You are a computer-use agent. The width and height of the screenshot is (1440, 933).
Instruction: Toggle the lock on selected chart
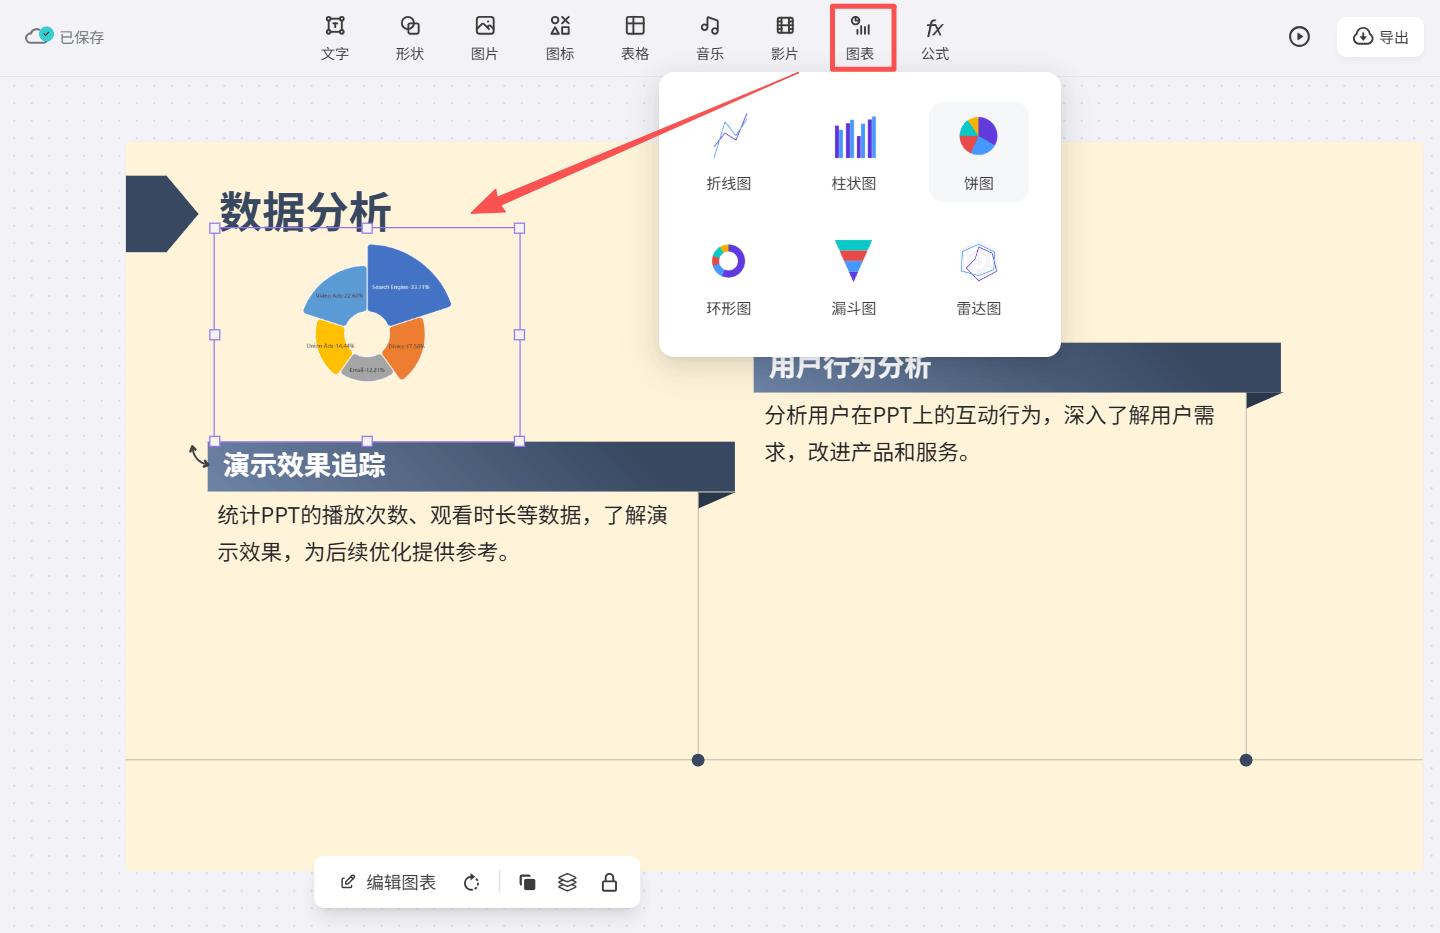pyautogui.click(x=609, y=882)
